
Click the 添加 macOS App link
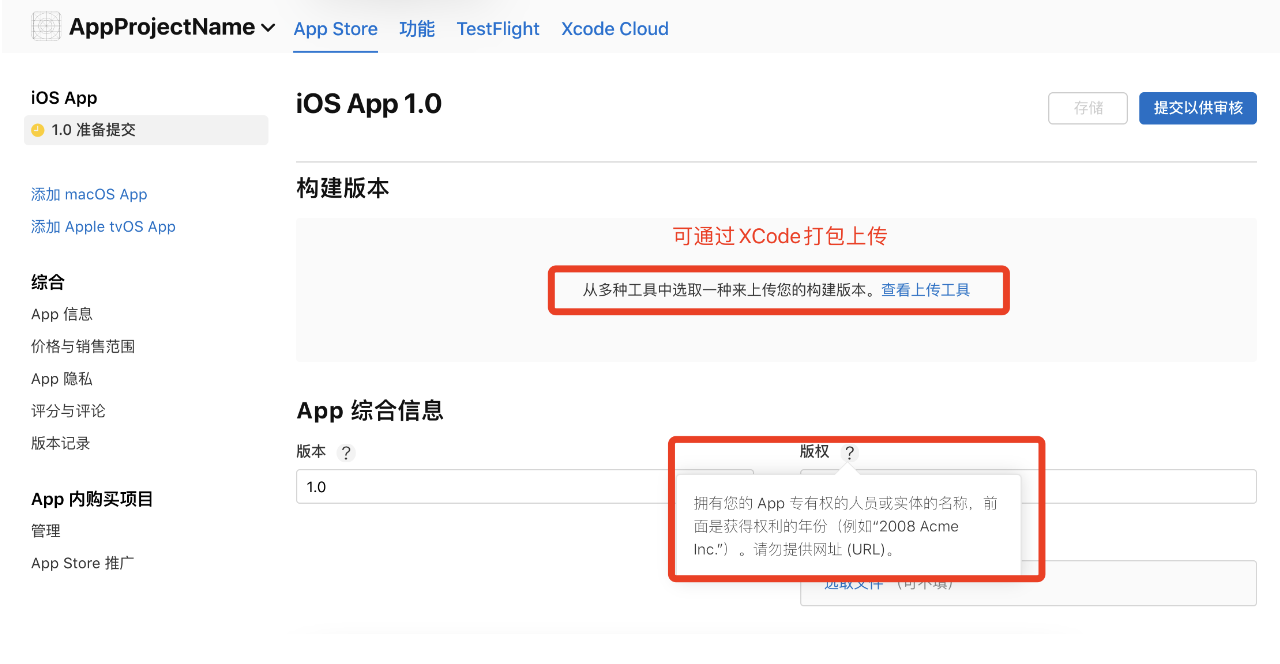click(89, 194)
